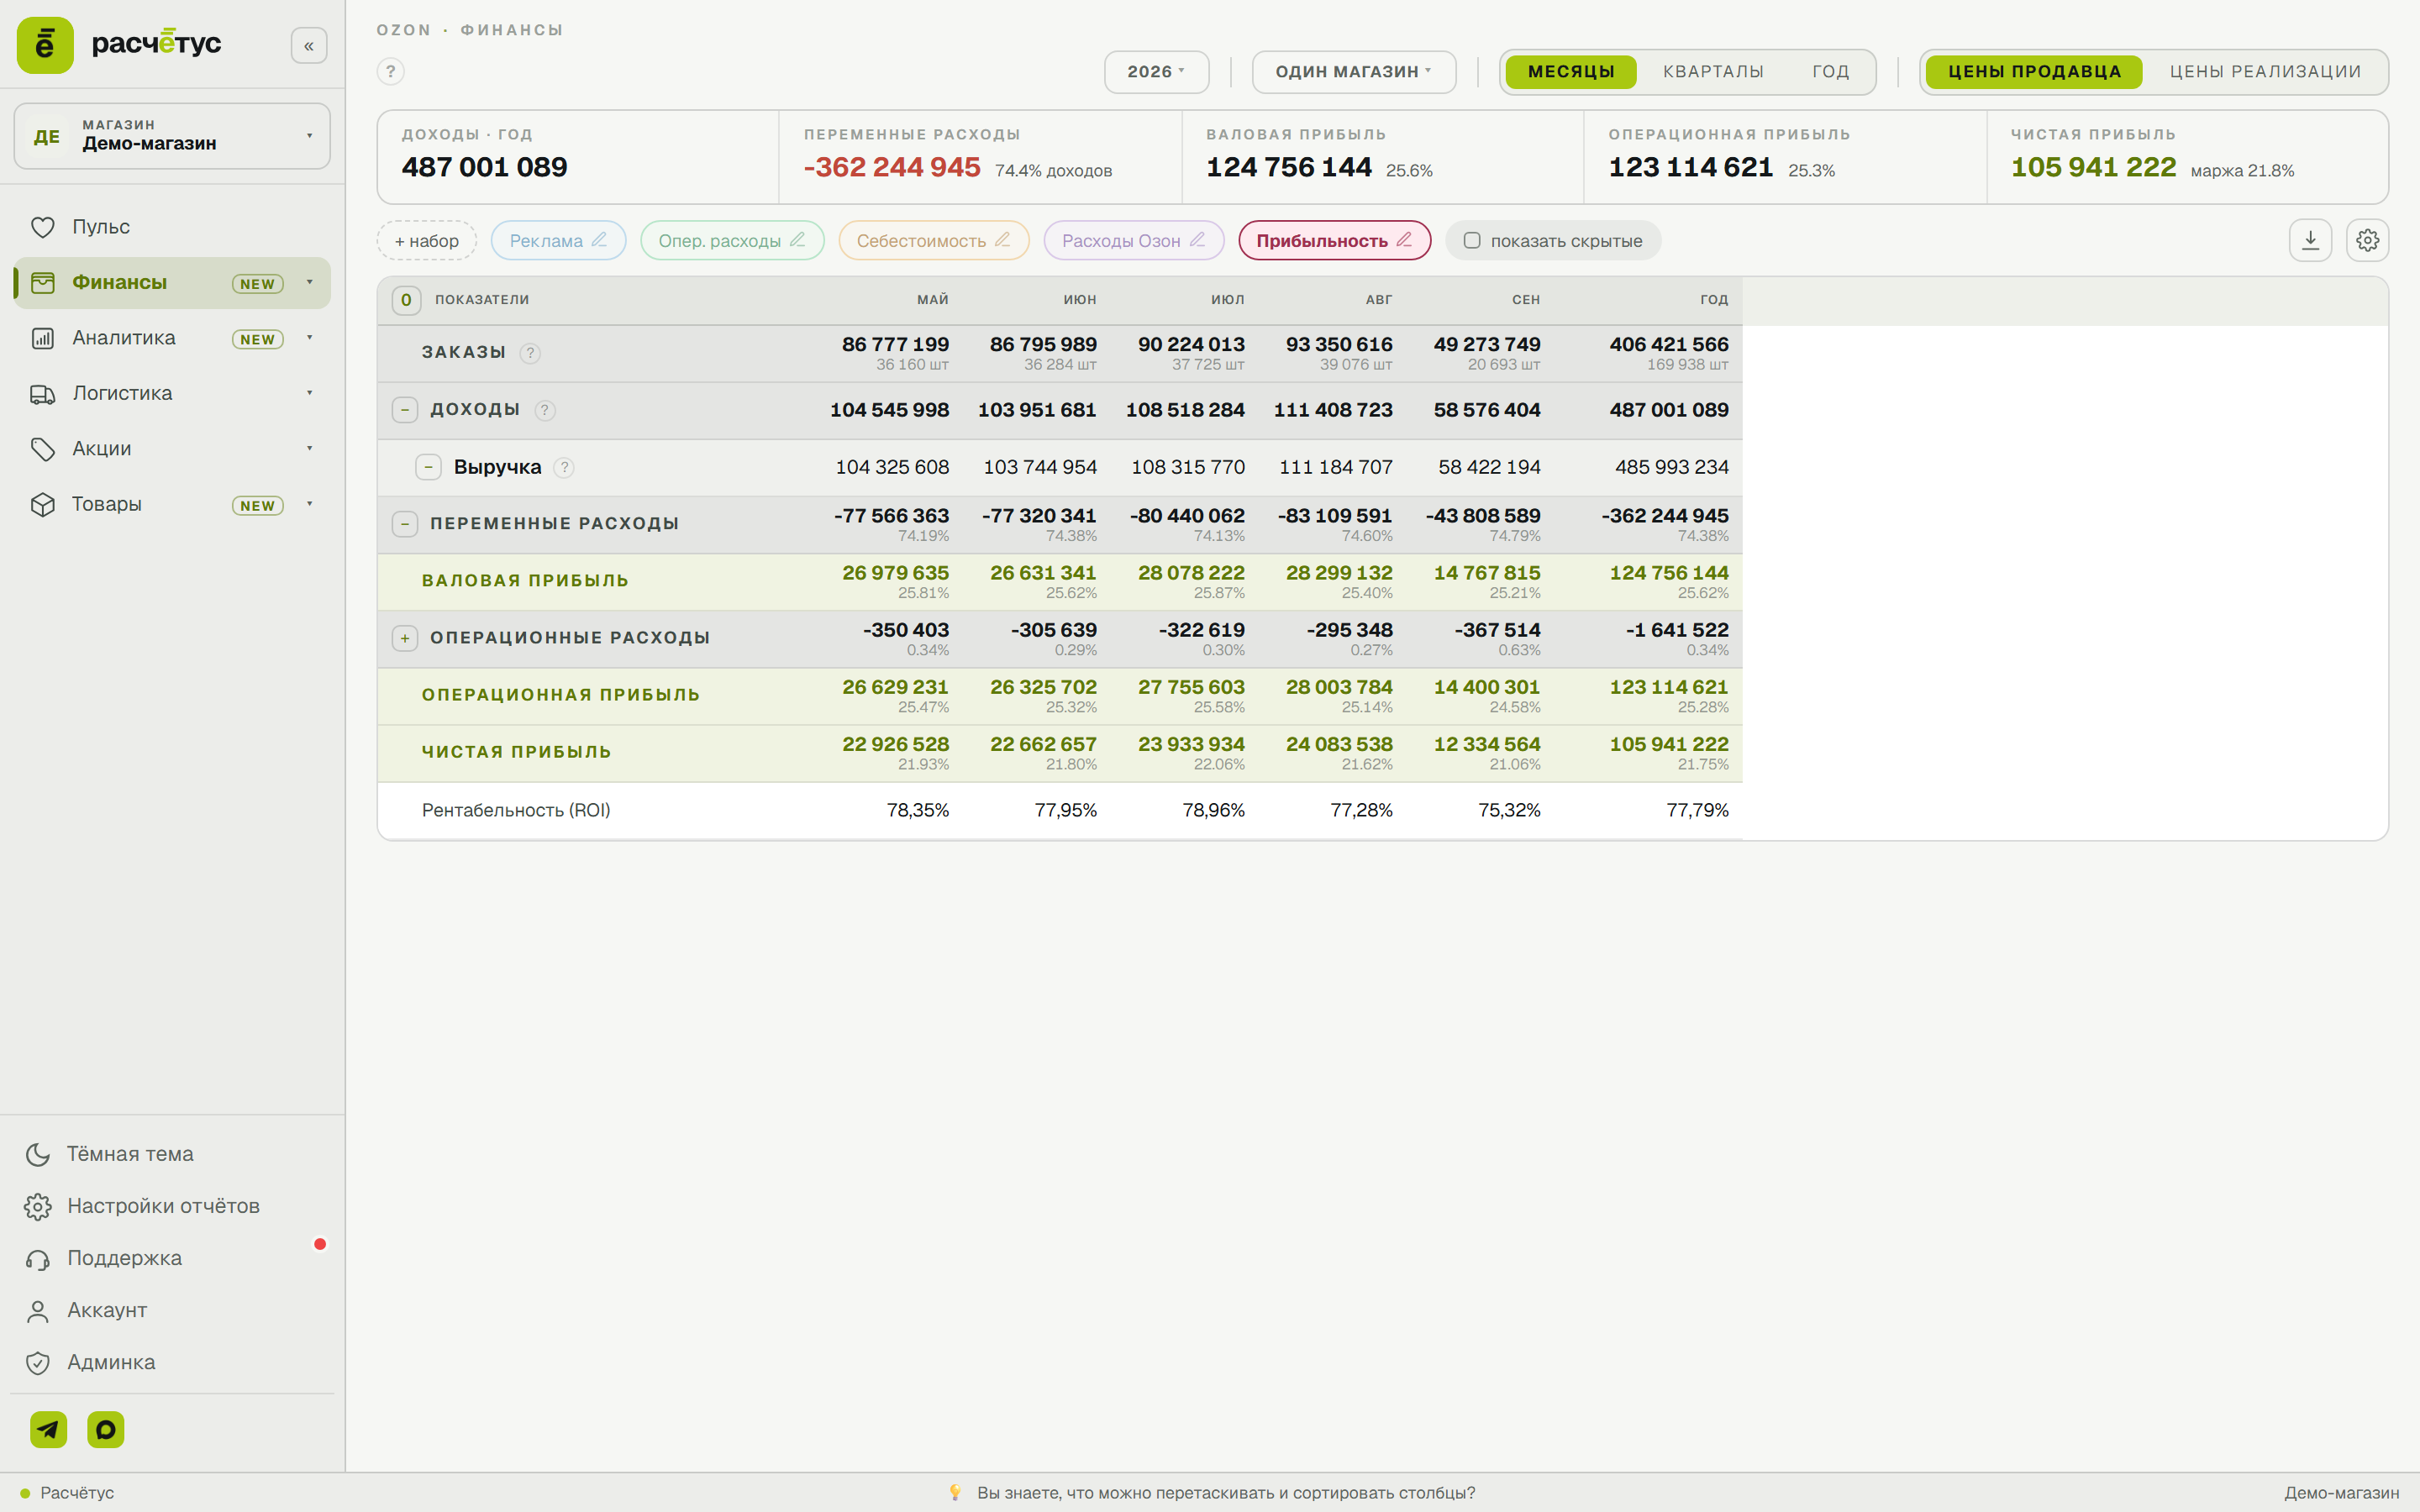Screen dimensions: 2420x1512
Task: Add a new set with + набор
Action: [427, 240]
